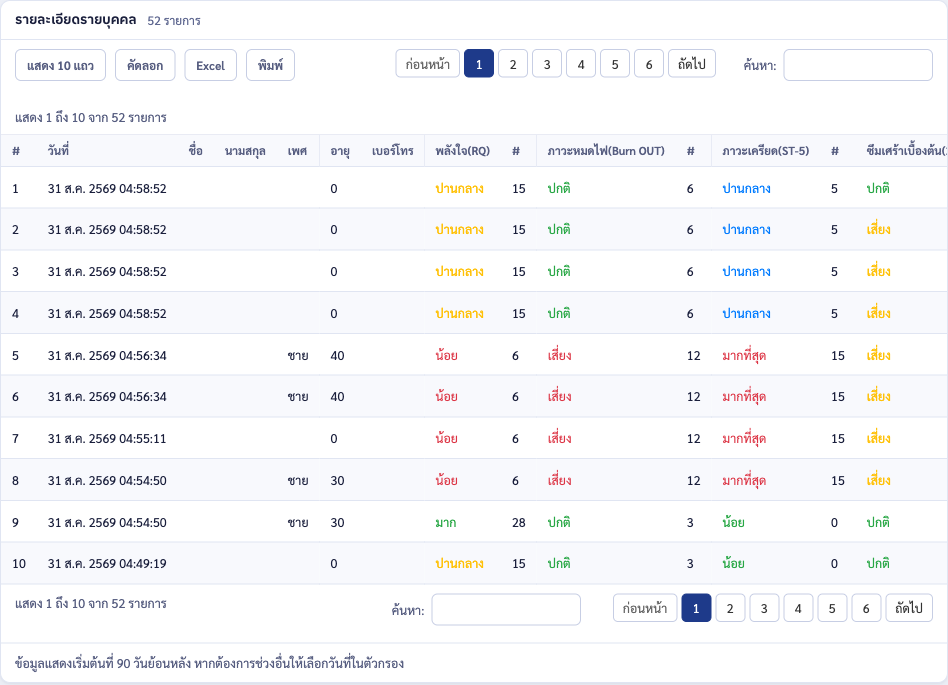
Task: Click ปกติ burnout value in row 2
Action: [x=559, y=230]
